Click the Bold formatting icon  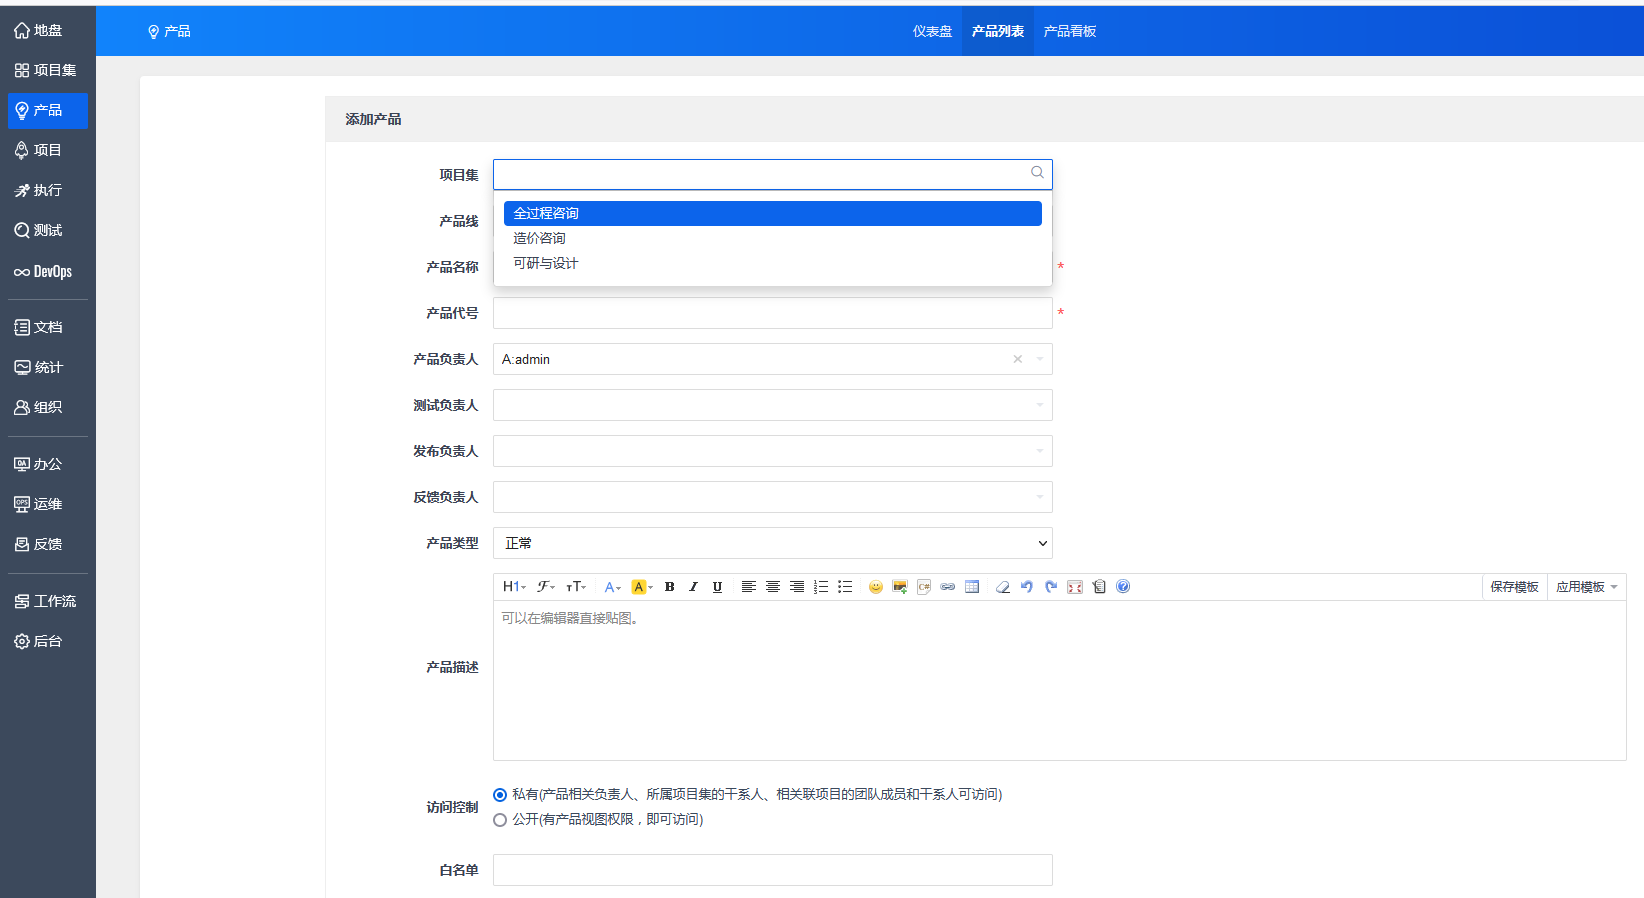tap(669, 587)
